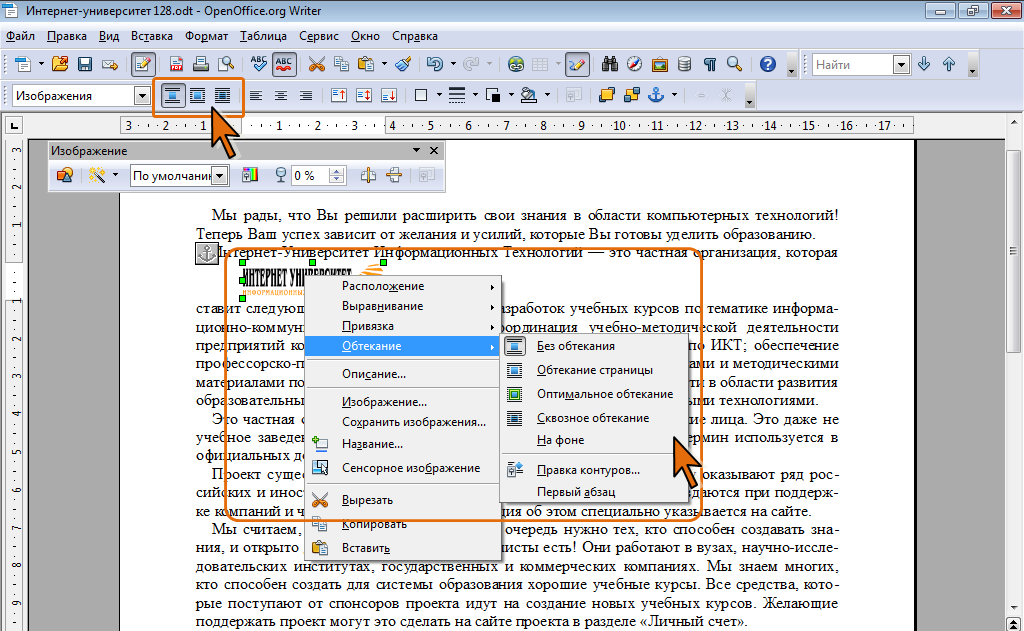Align image to top icon

[x=338, y=96]
